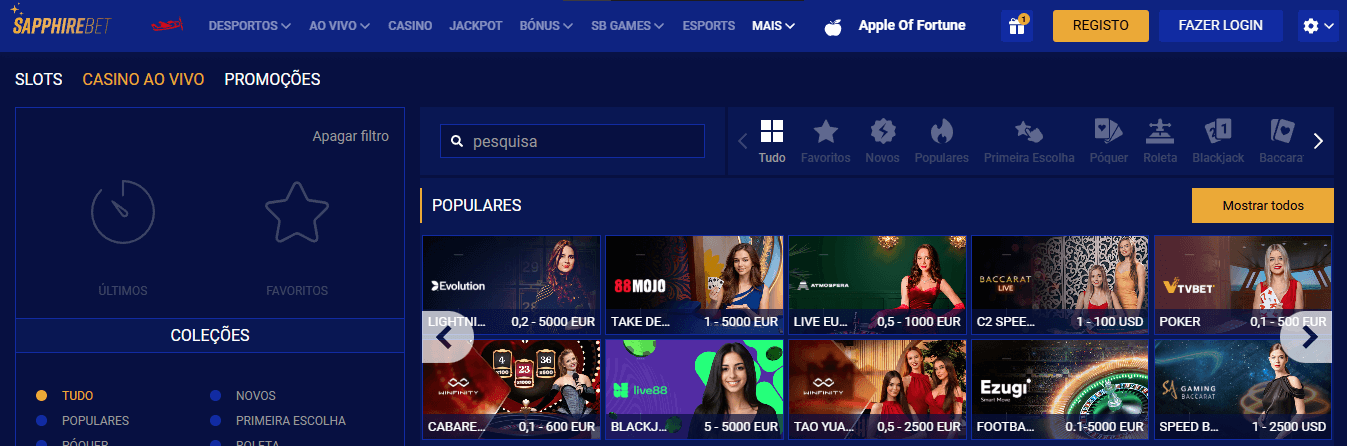
Task: Go to next popular games slide
Action: pyautogui.click(x=1307, y=337)
